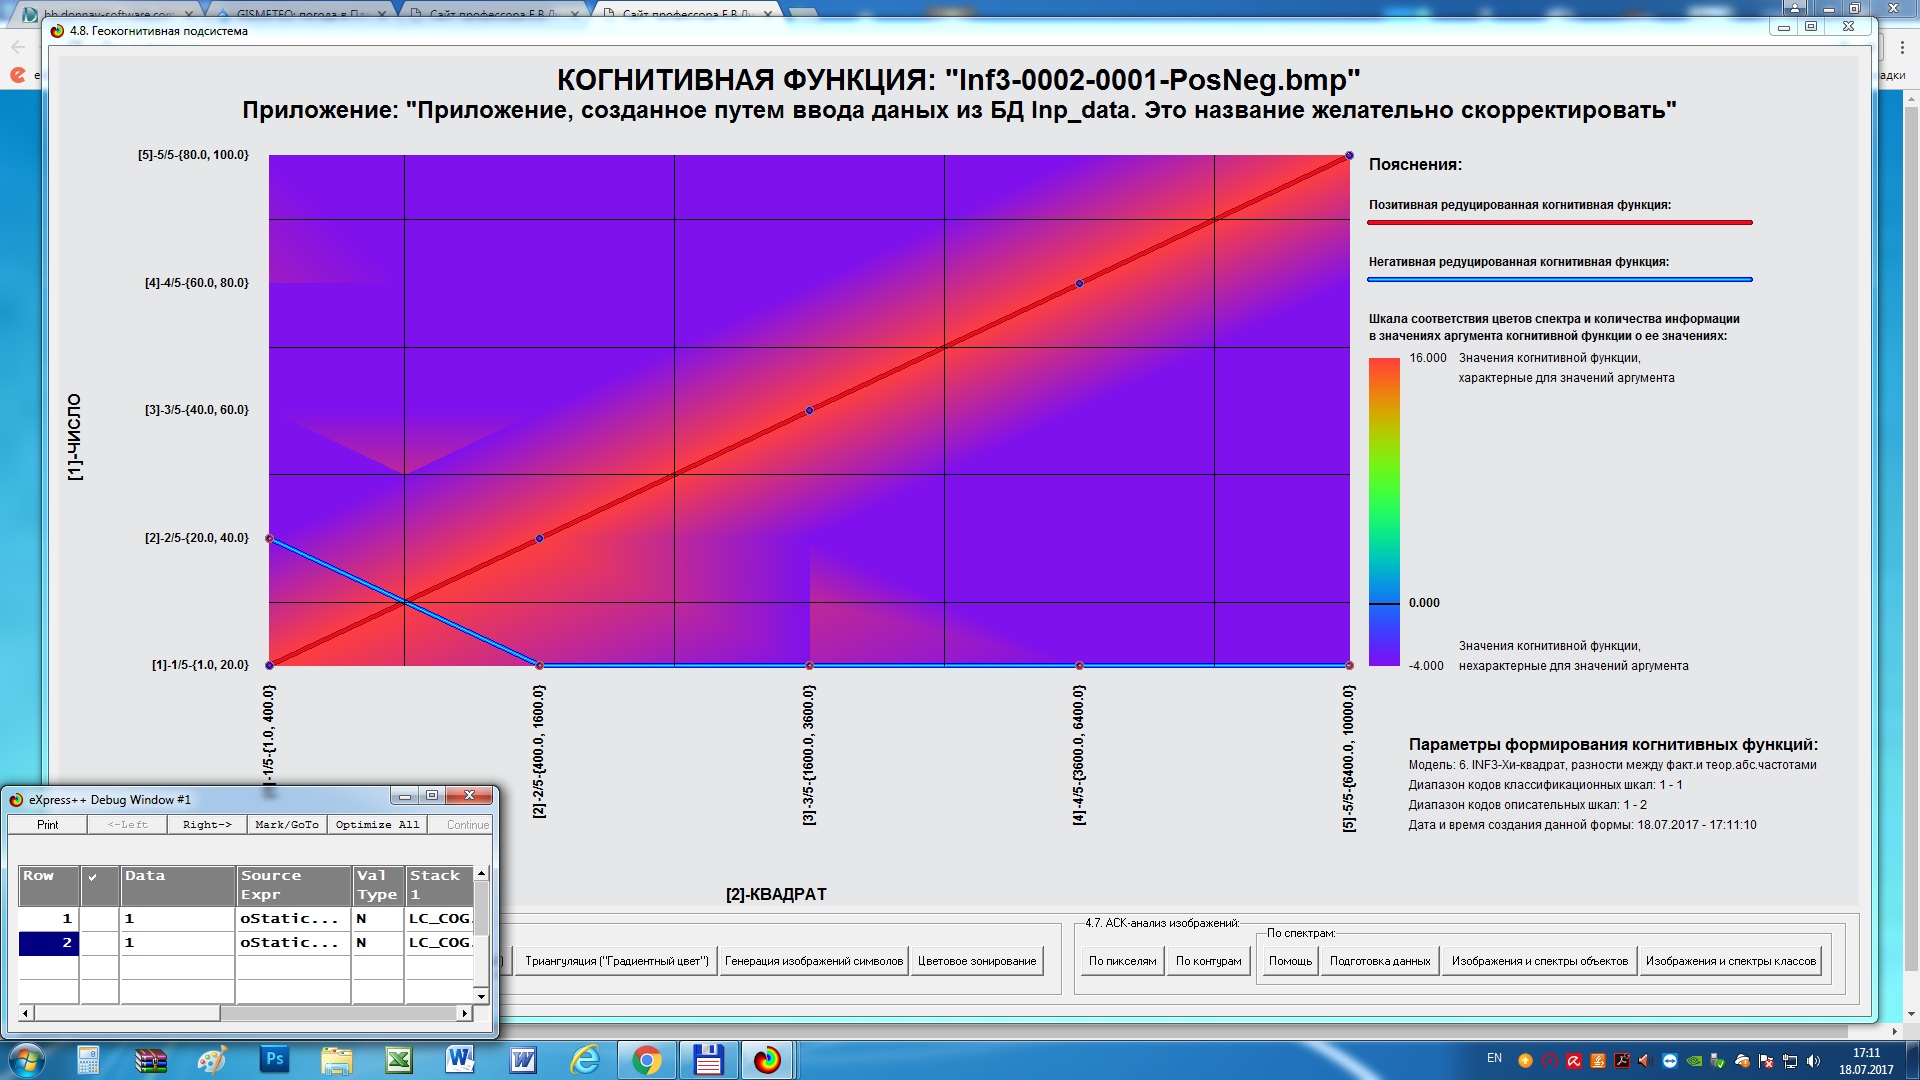Image resolution: width=1920 pixels, height=1080 pixels.
Task: Click the Mark/GoTo button
Action: [x=287, y=825]
